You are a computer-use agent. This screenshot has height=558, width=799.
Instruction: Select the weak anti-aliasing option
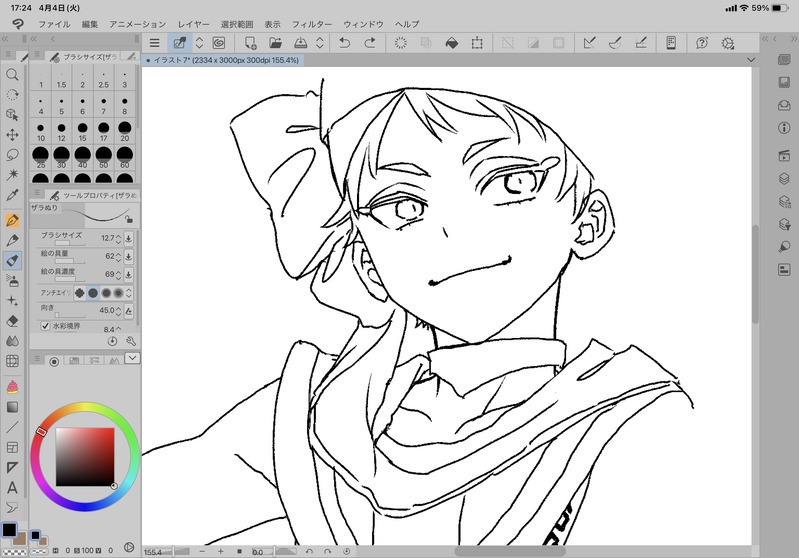click(x=93, y=293)
